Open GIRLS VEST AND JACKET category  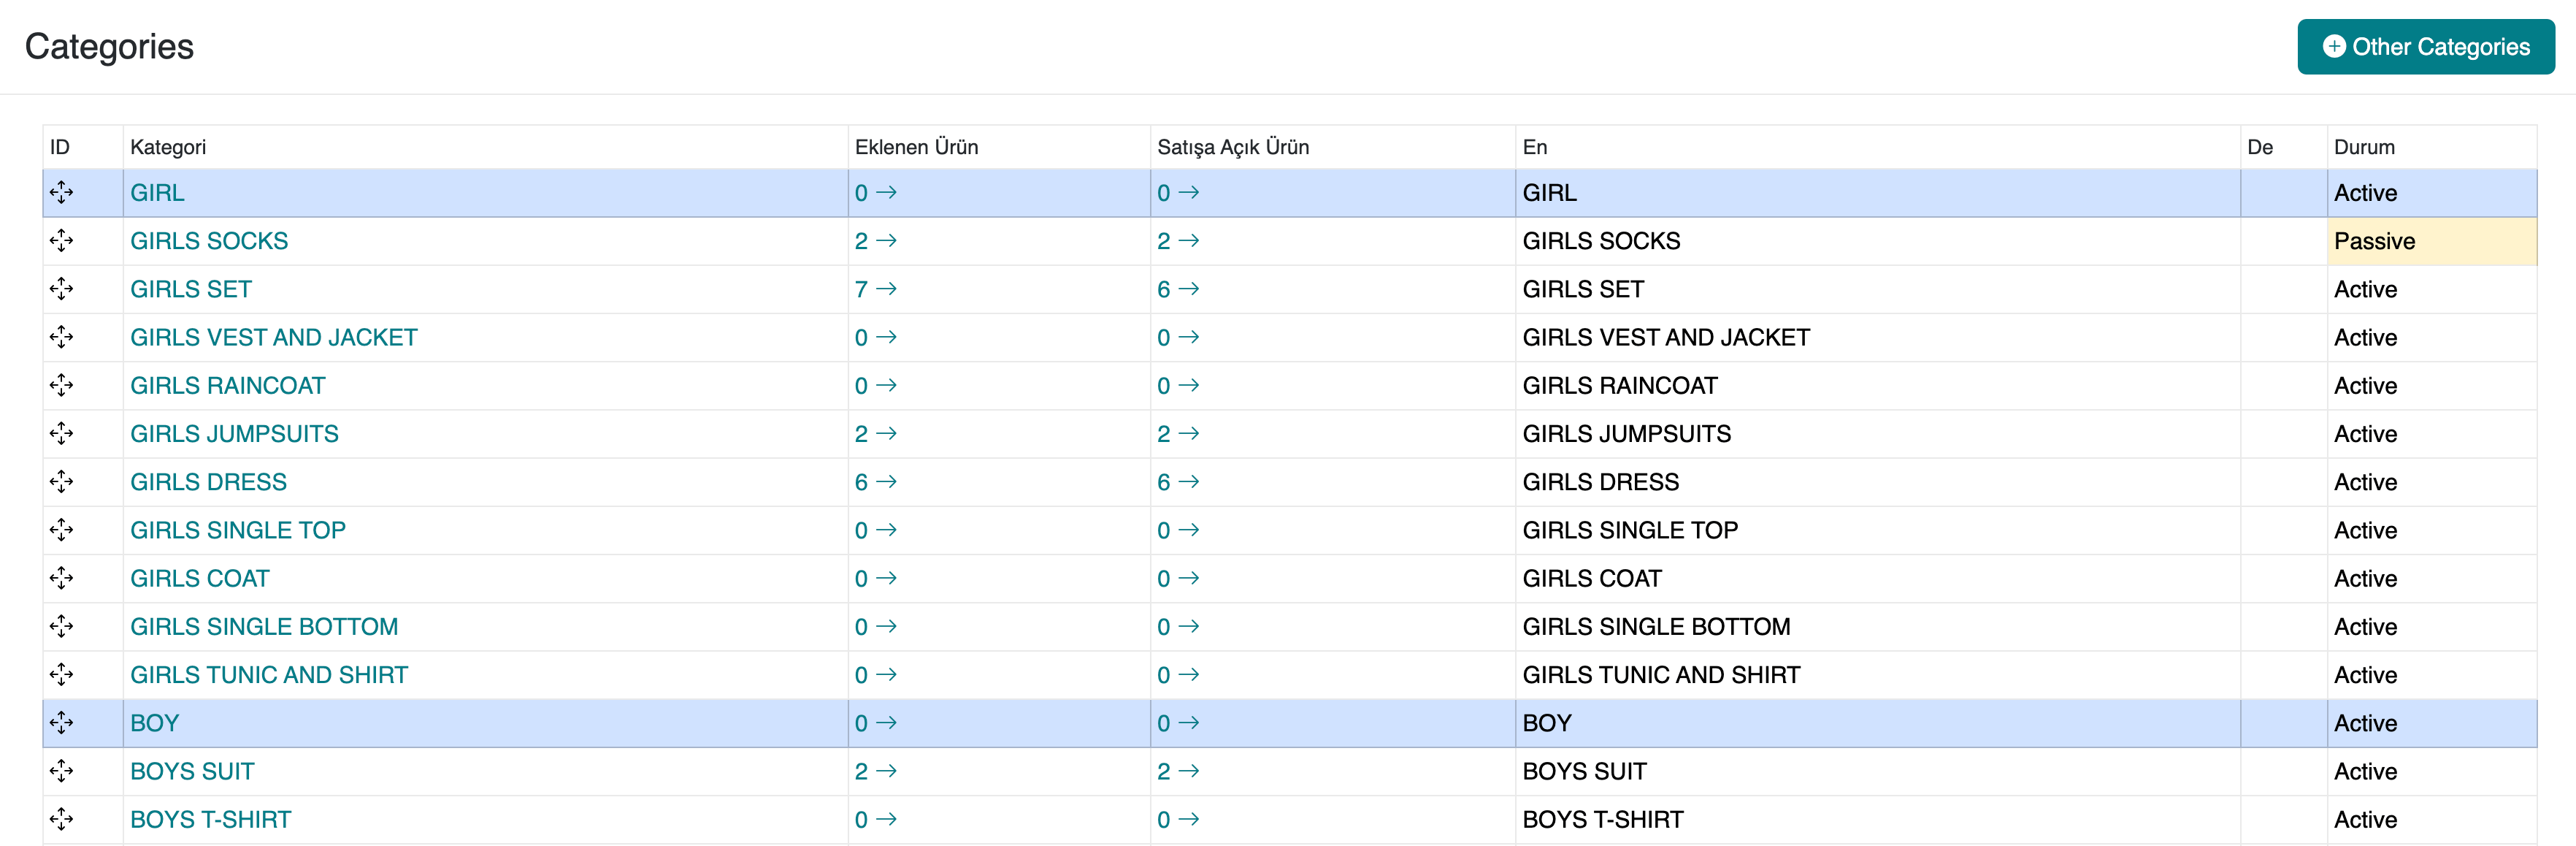(x=273, y=338)
